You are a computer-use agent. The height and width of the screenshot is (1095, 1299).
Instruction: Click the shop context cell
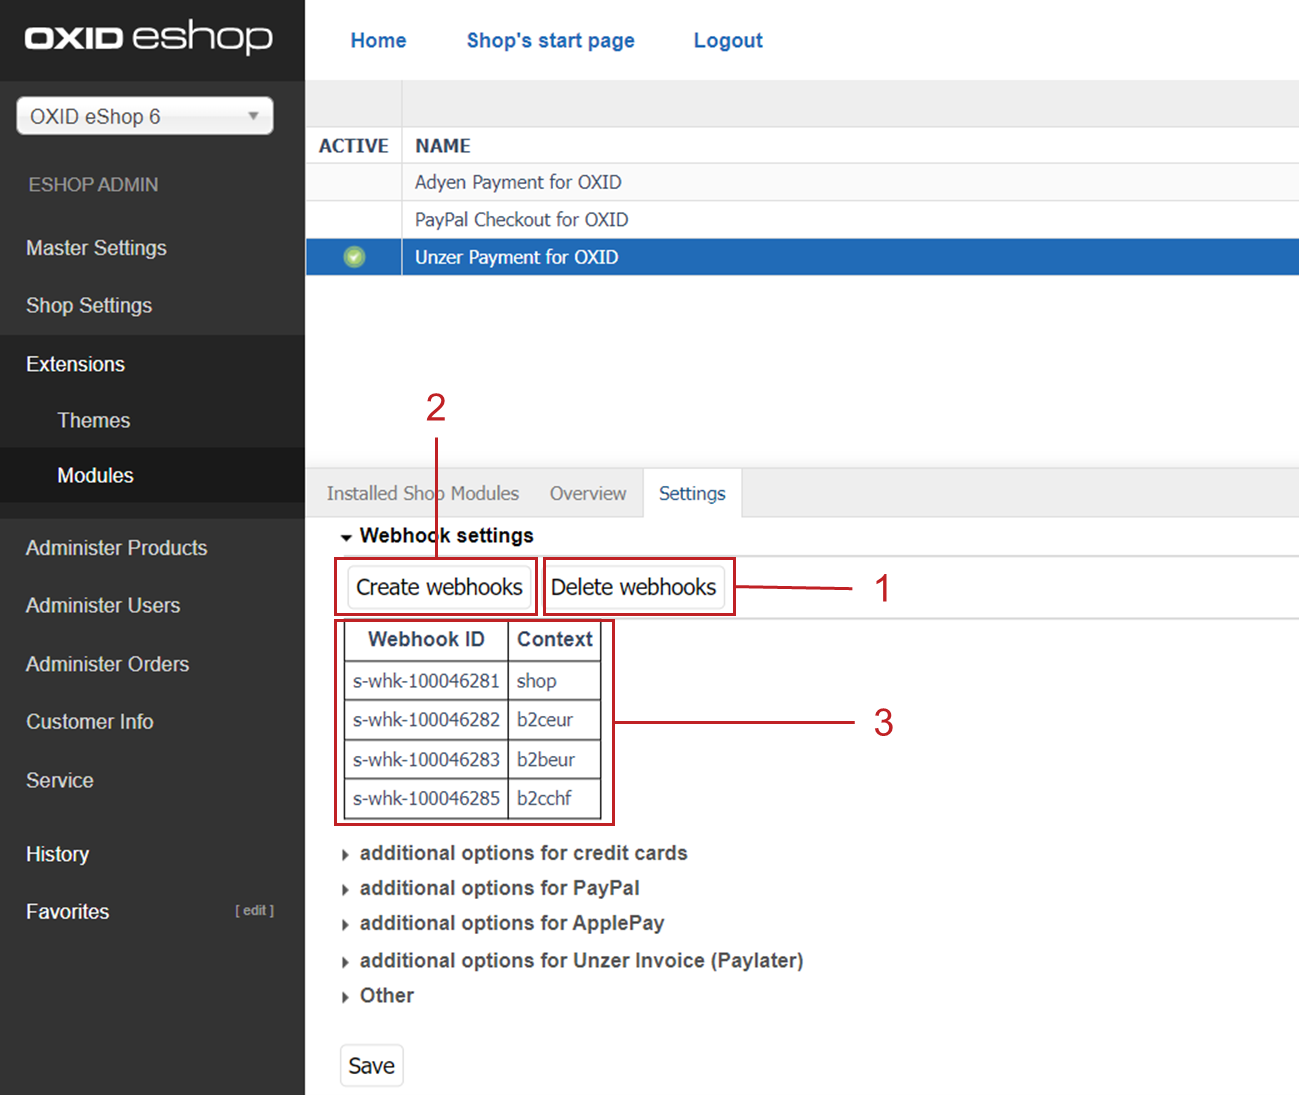pyautogui.click(x=555, y=681)
